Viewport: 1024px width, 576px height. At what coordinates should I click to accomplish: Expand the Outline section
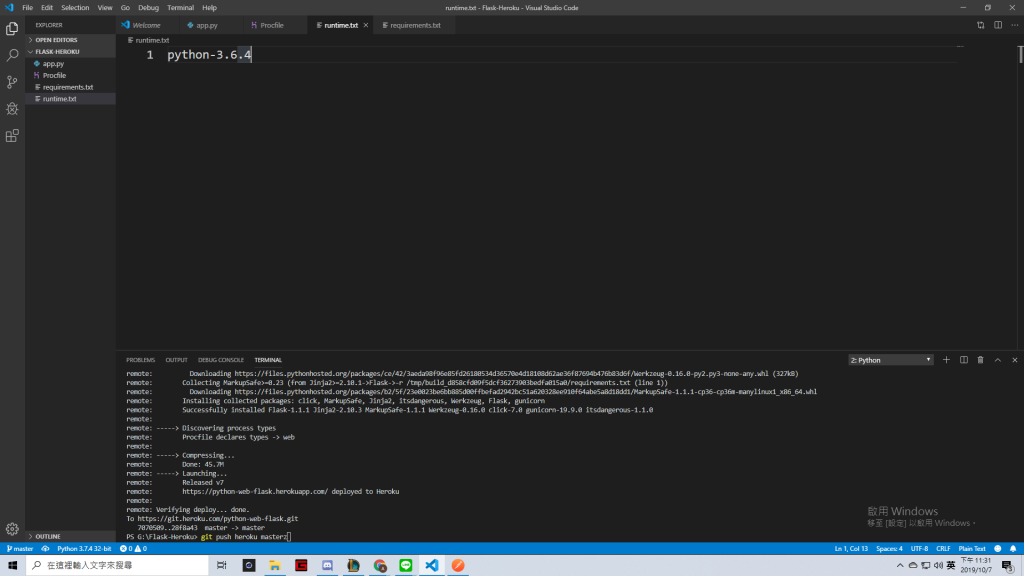[x=47, y=536]
